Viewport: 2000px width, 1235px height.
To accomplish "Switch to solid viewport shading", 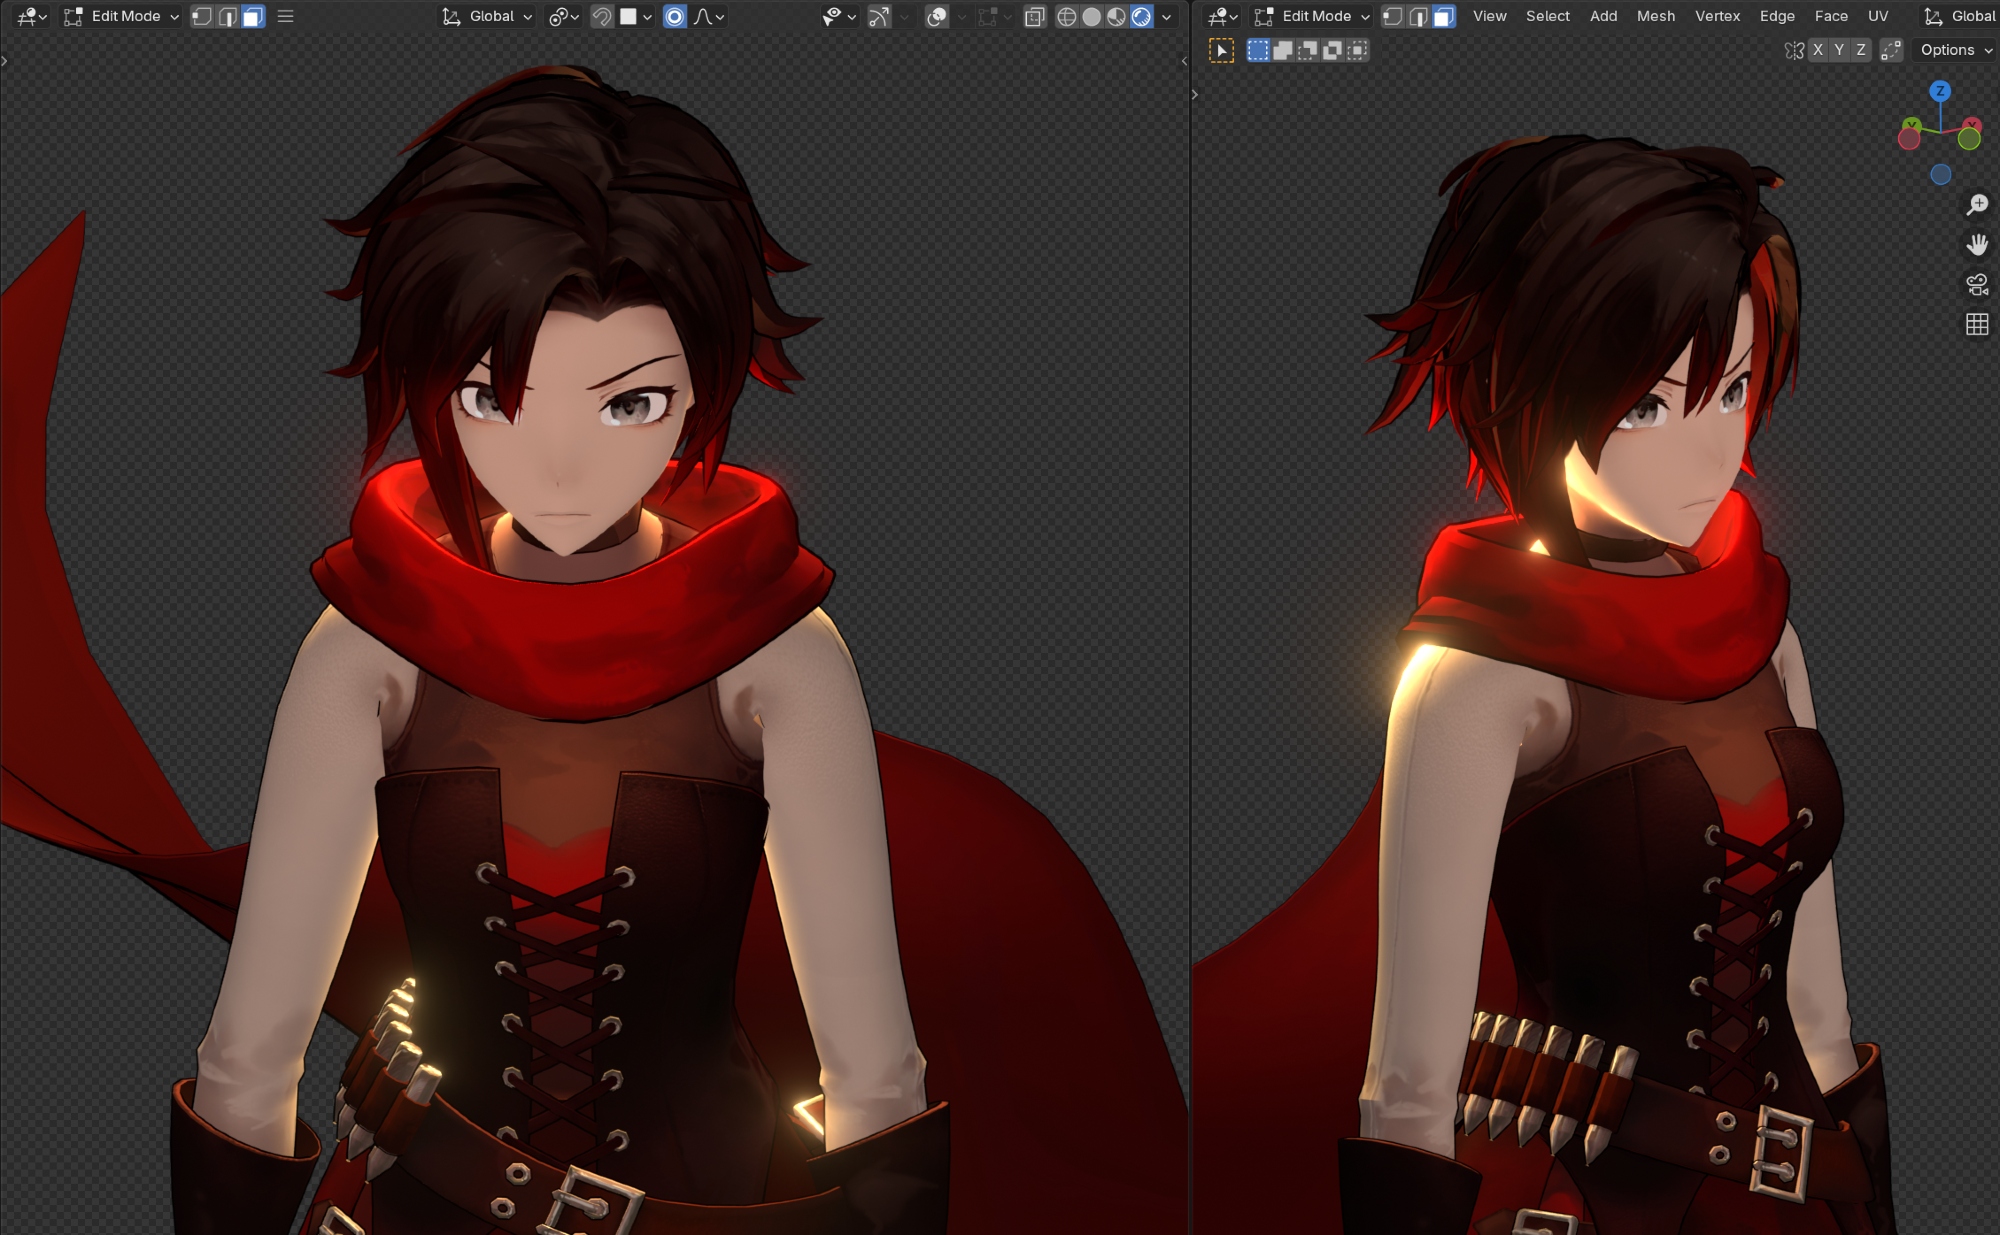I will [x=1092, y=16].
